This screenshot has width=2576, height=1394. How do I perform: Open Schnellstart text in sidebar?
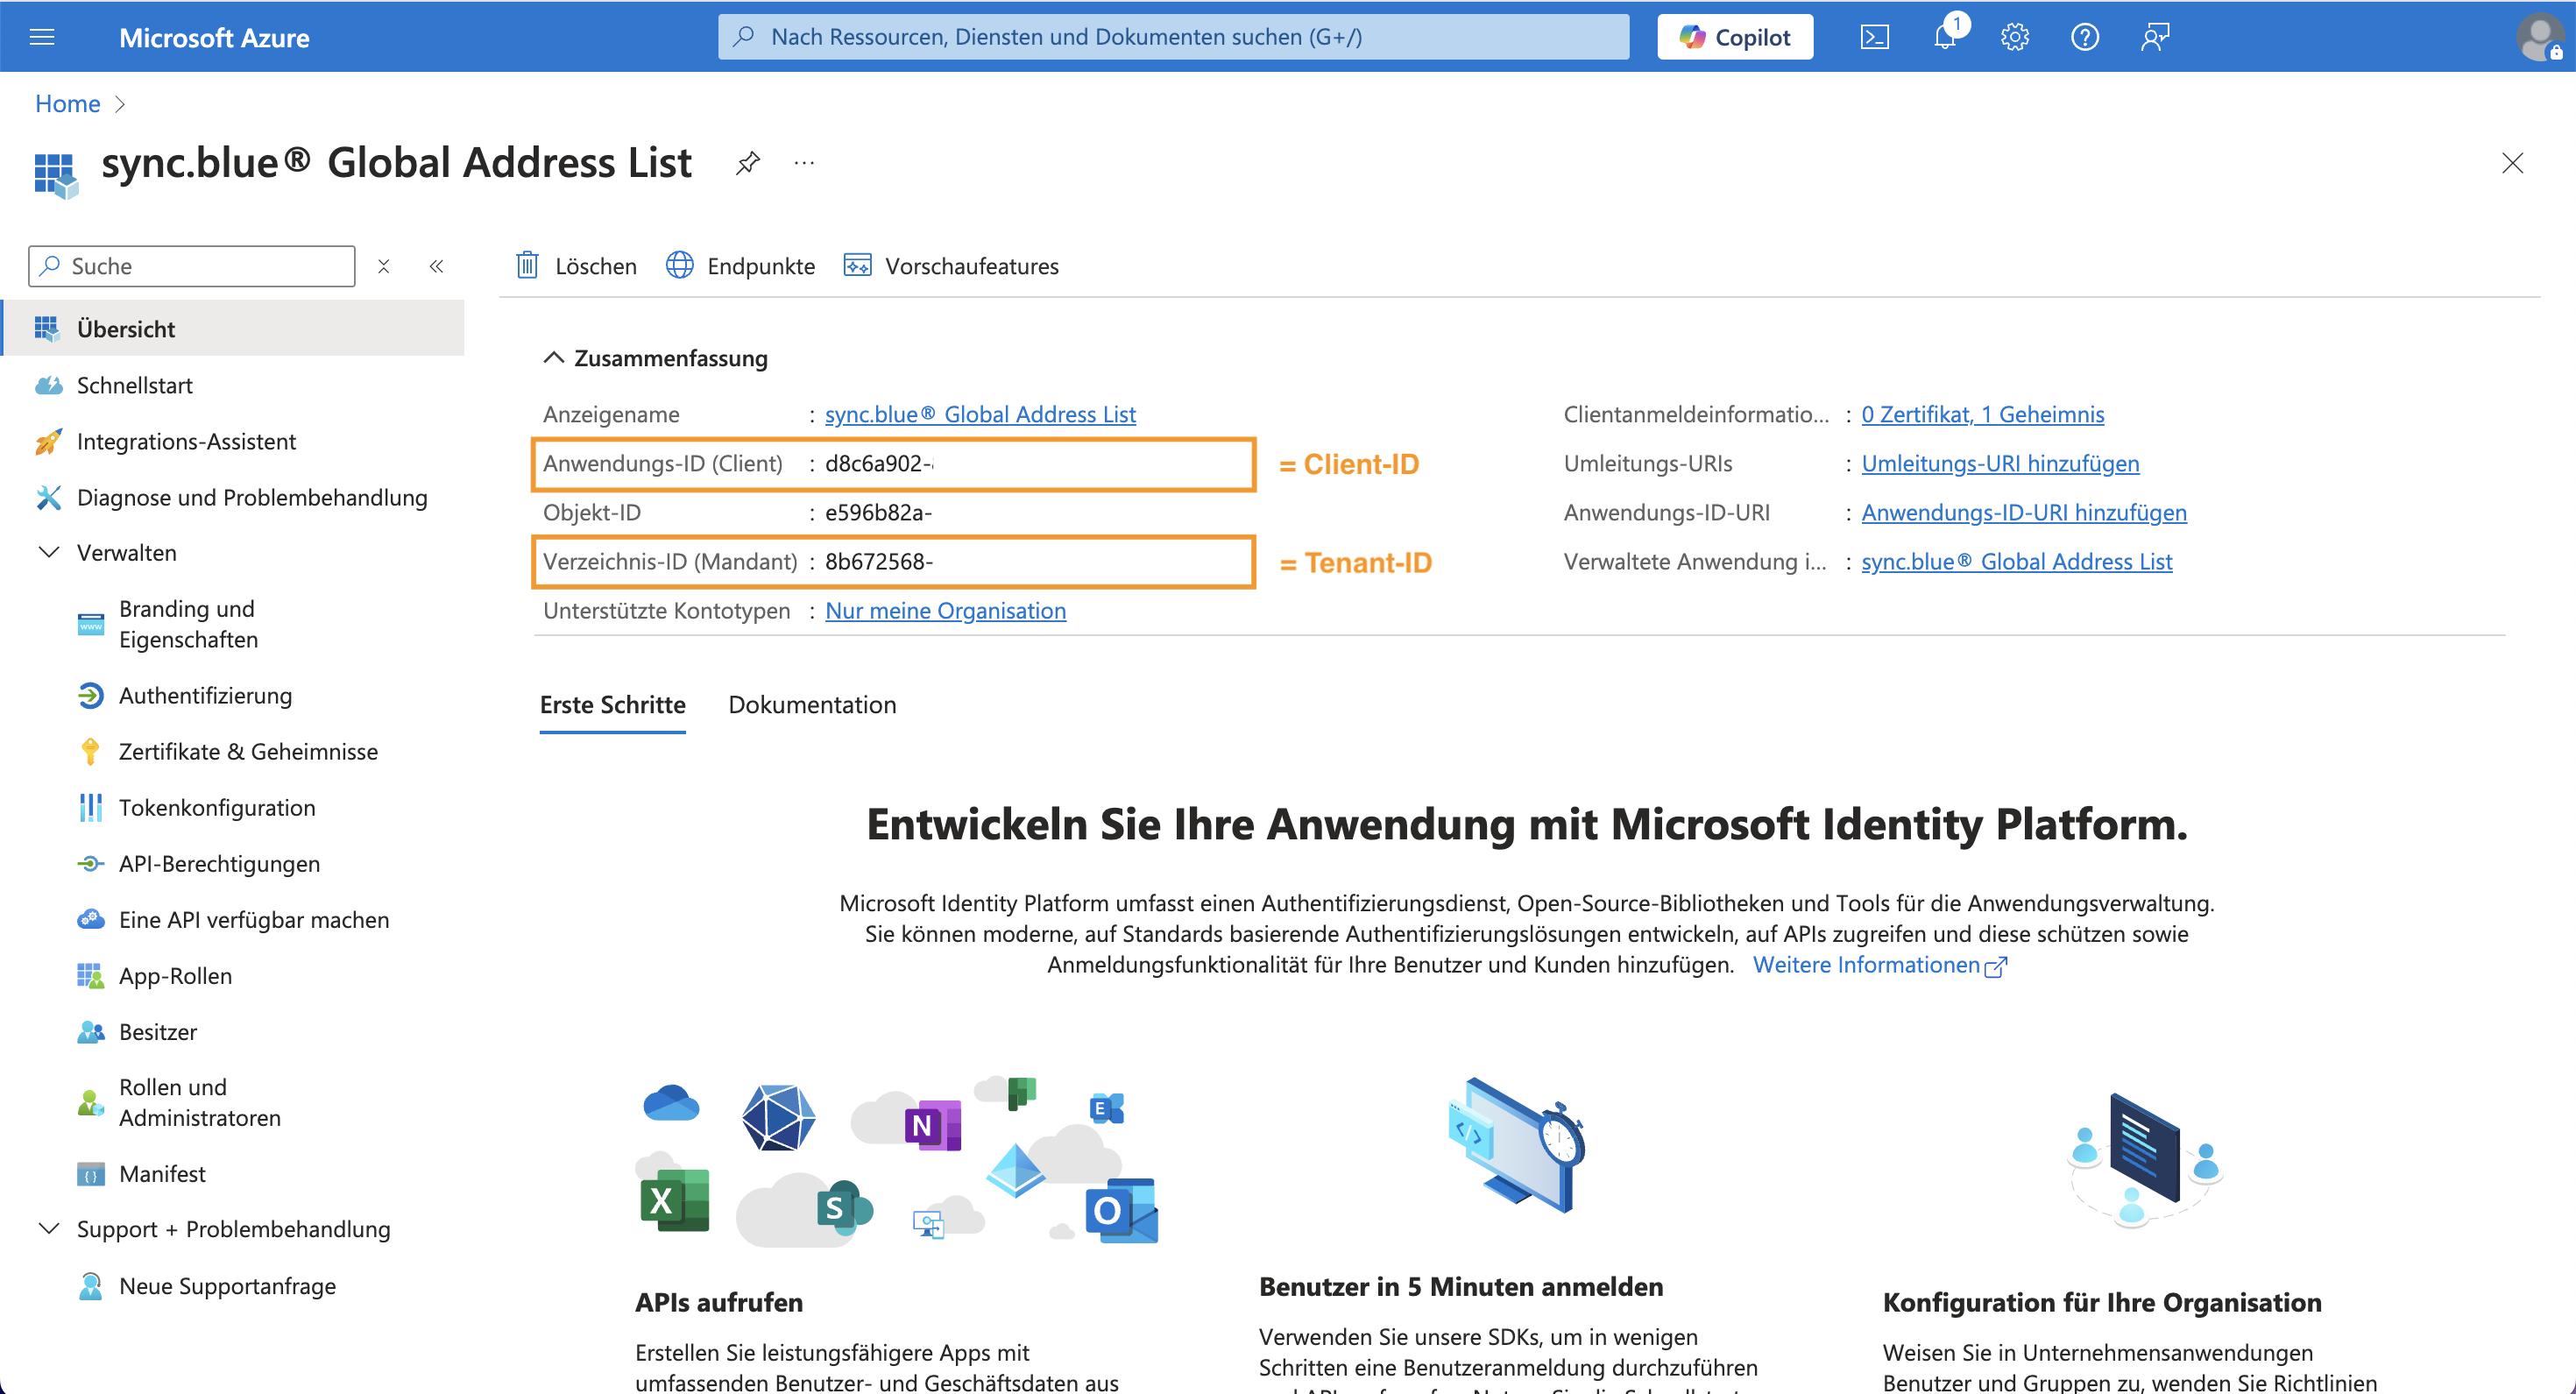click(x=134, y=385)
